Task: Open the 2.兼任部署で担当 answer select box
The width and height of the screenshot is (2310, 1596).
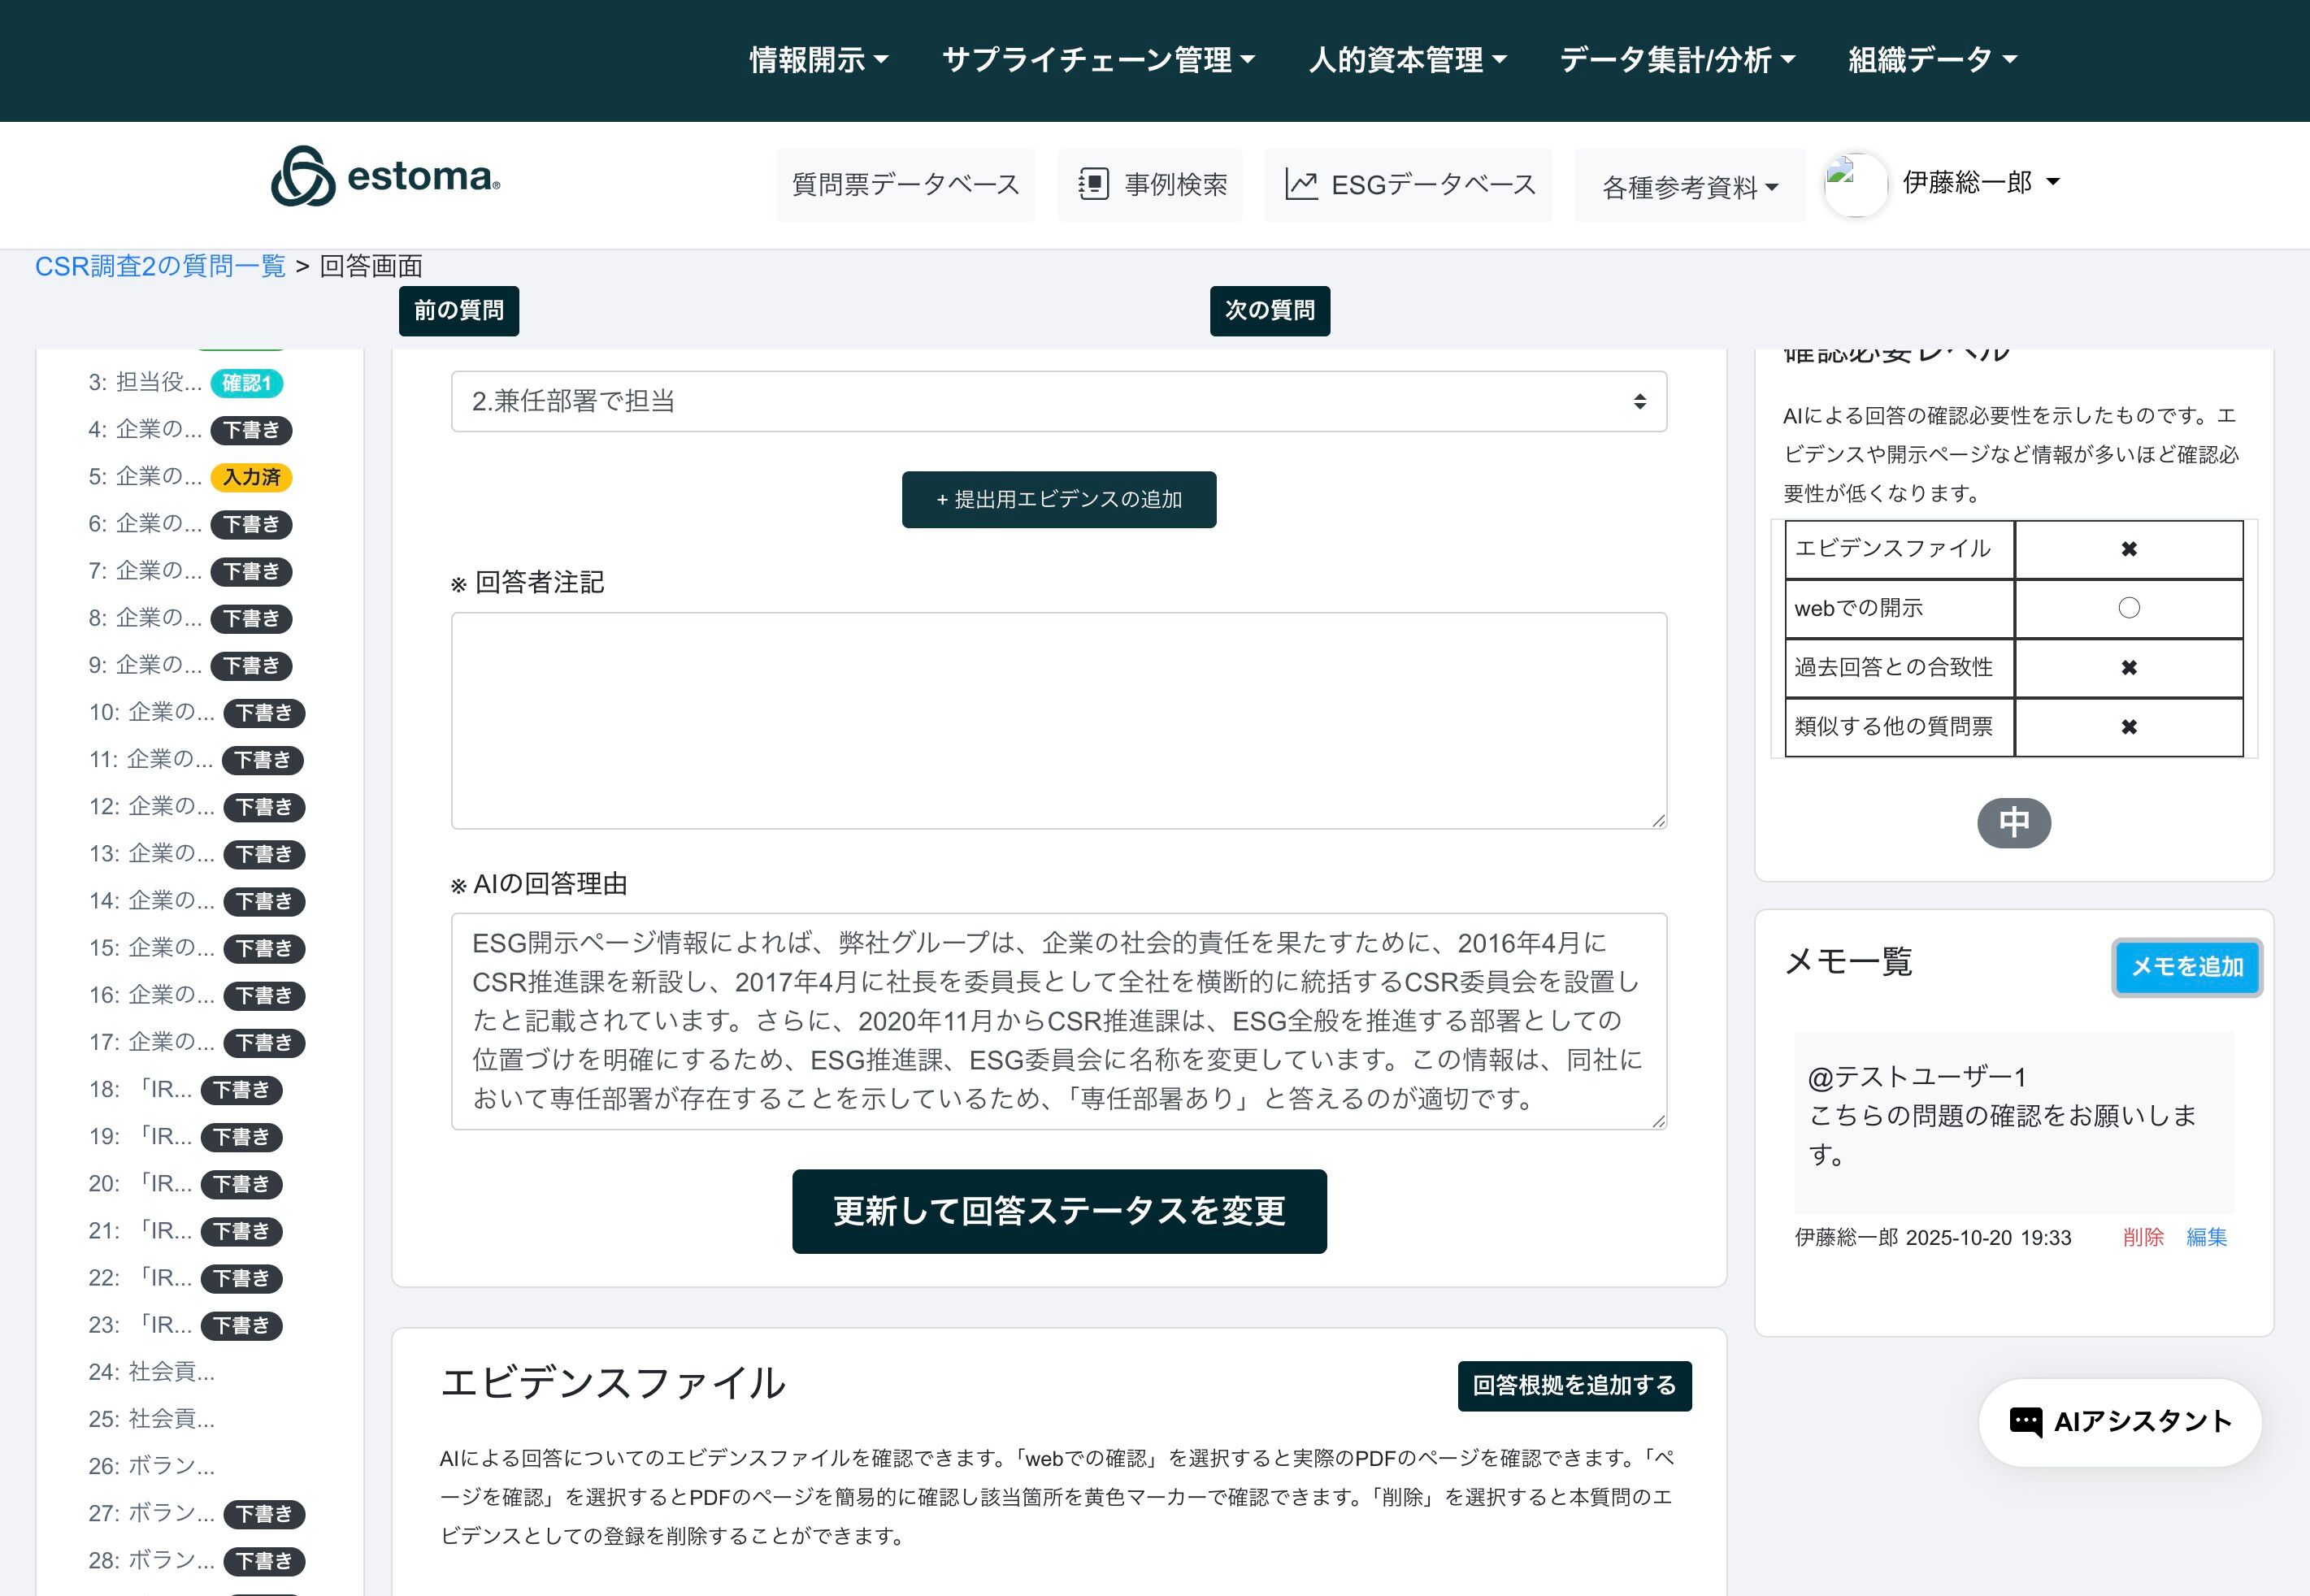Action: (1058, 401)
